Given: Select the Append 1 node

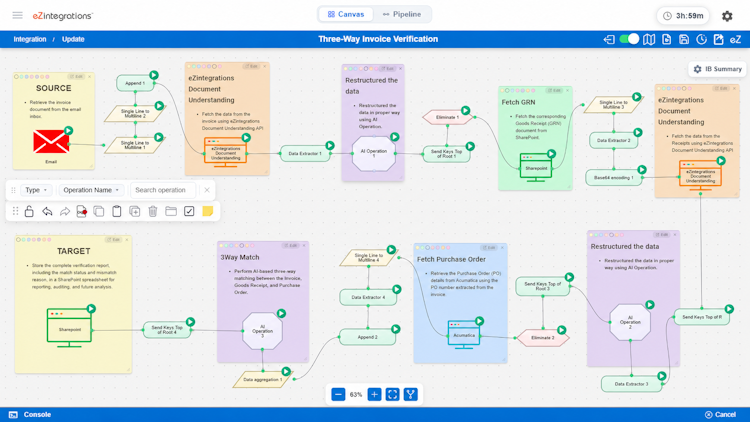Looking at the screenshot, I should [x=135, y=83].
